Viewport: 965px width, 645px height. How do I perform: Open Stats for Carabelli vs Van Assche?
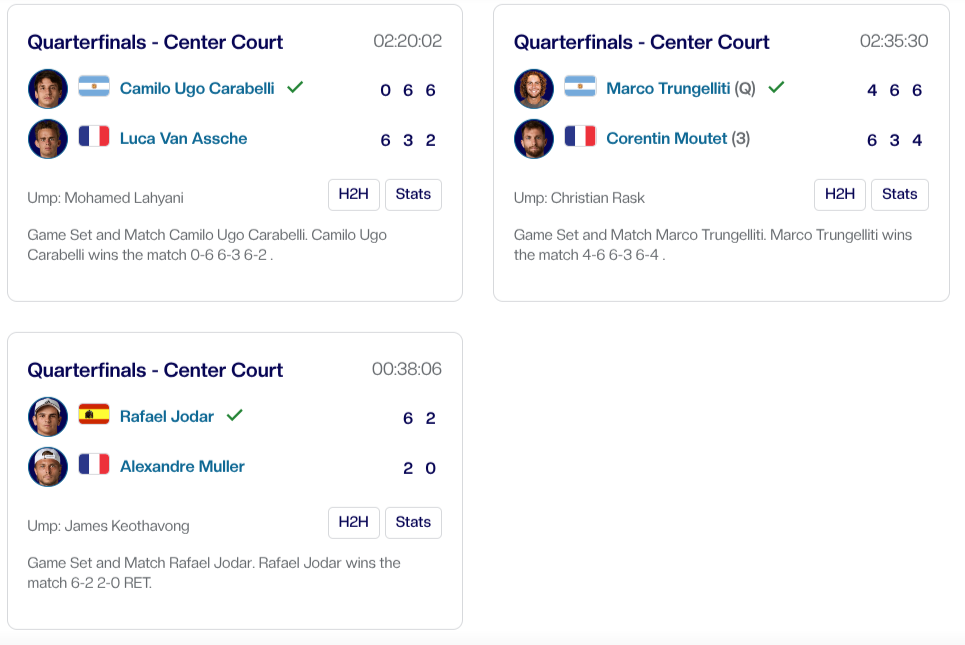click(x=413, y=195)
